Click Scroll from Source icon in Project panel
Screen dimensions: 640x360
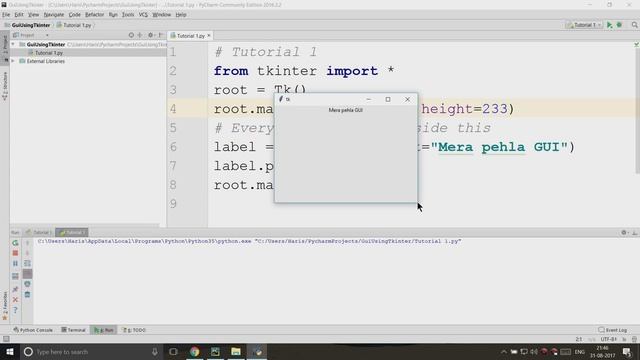tap(131, 35)
